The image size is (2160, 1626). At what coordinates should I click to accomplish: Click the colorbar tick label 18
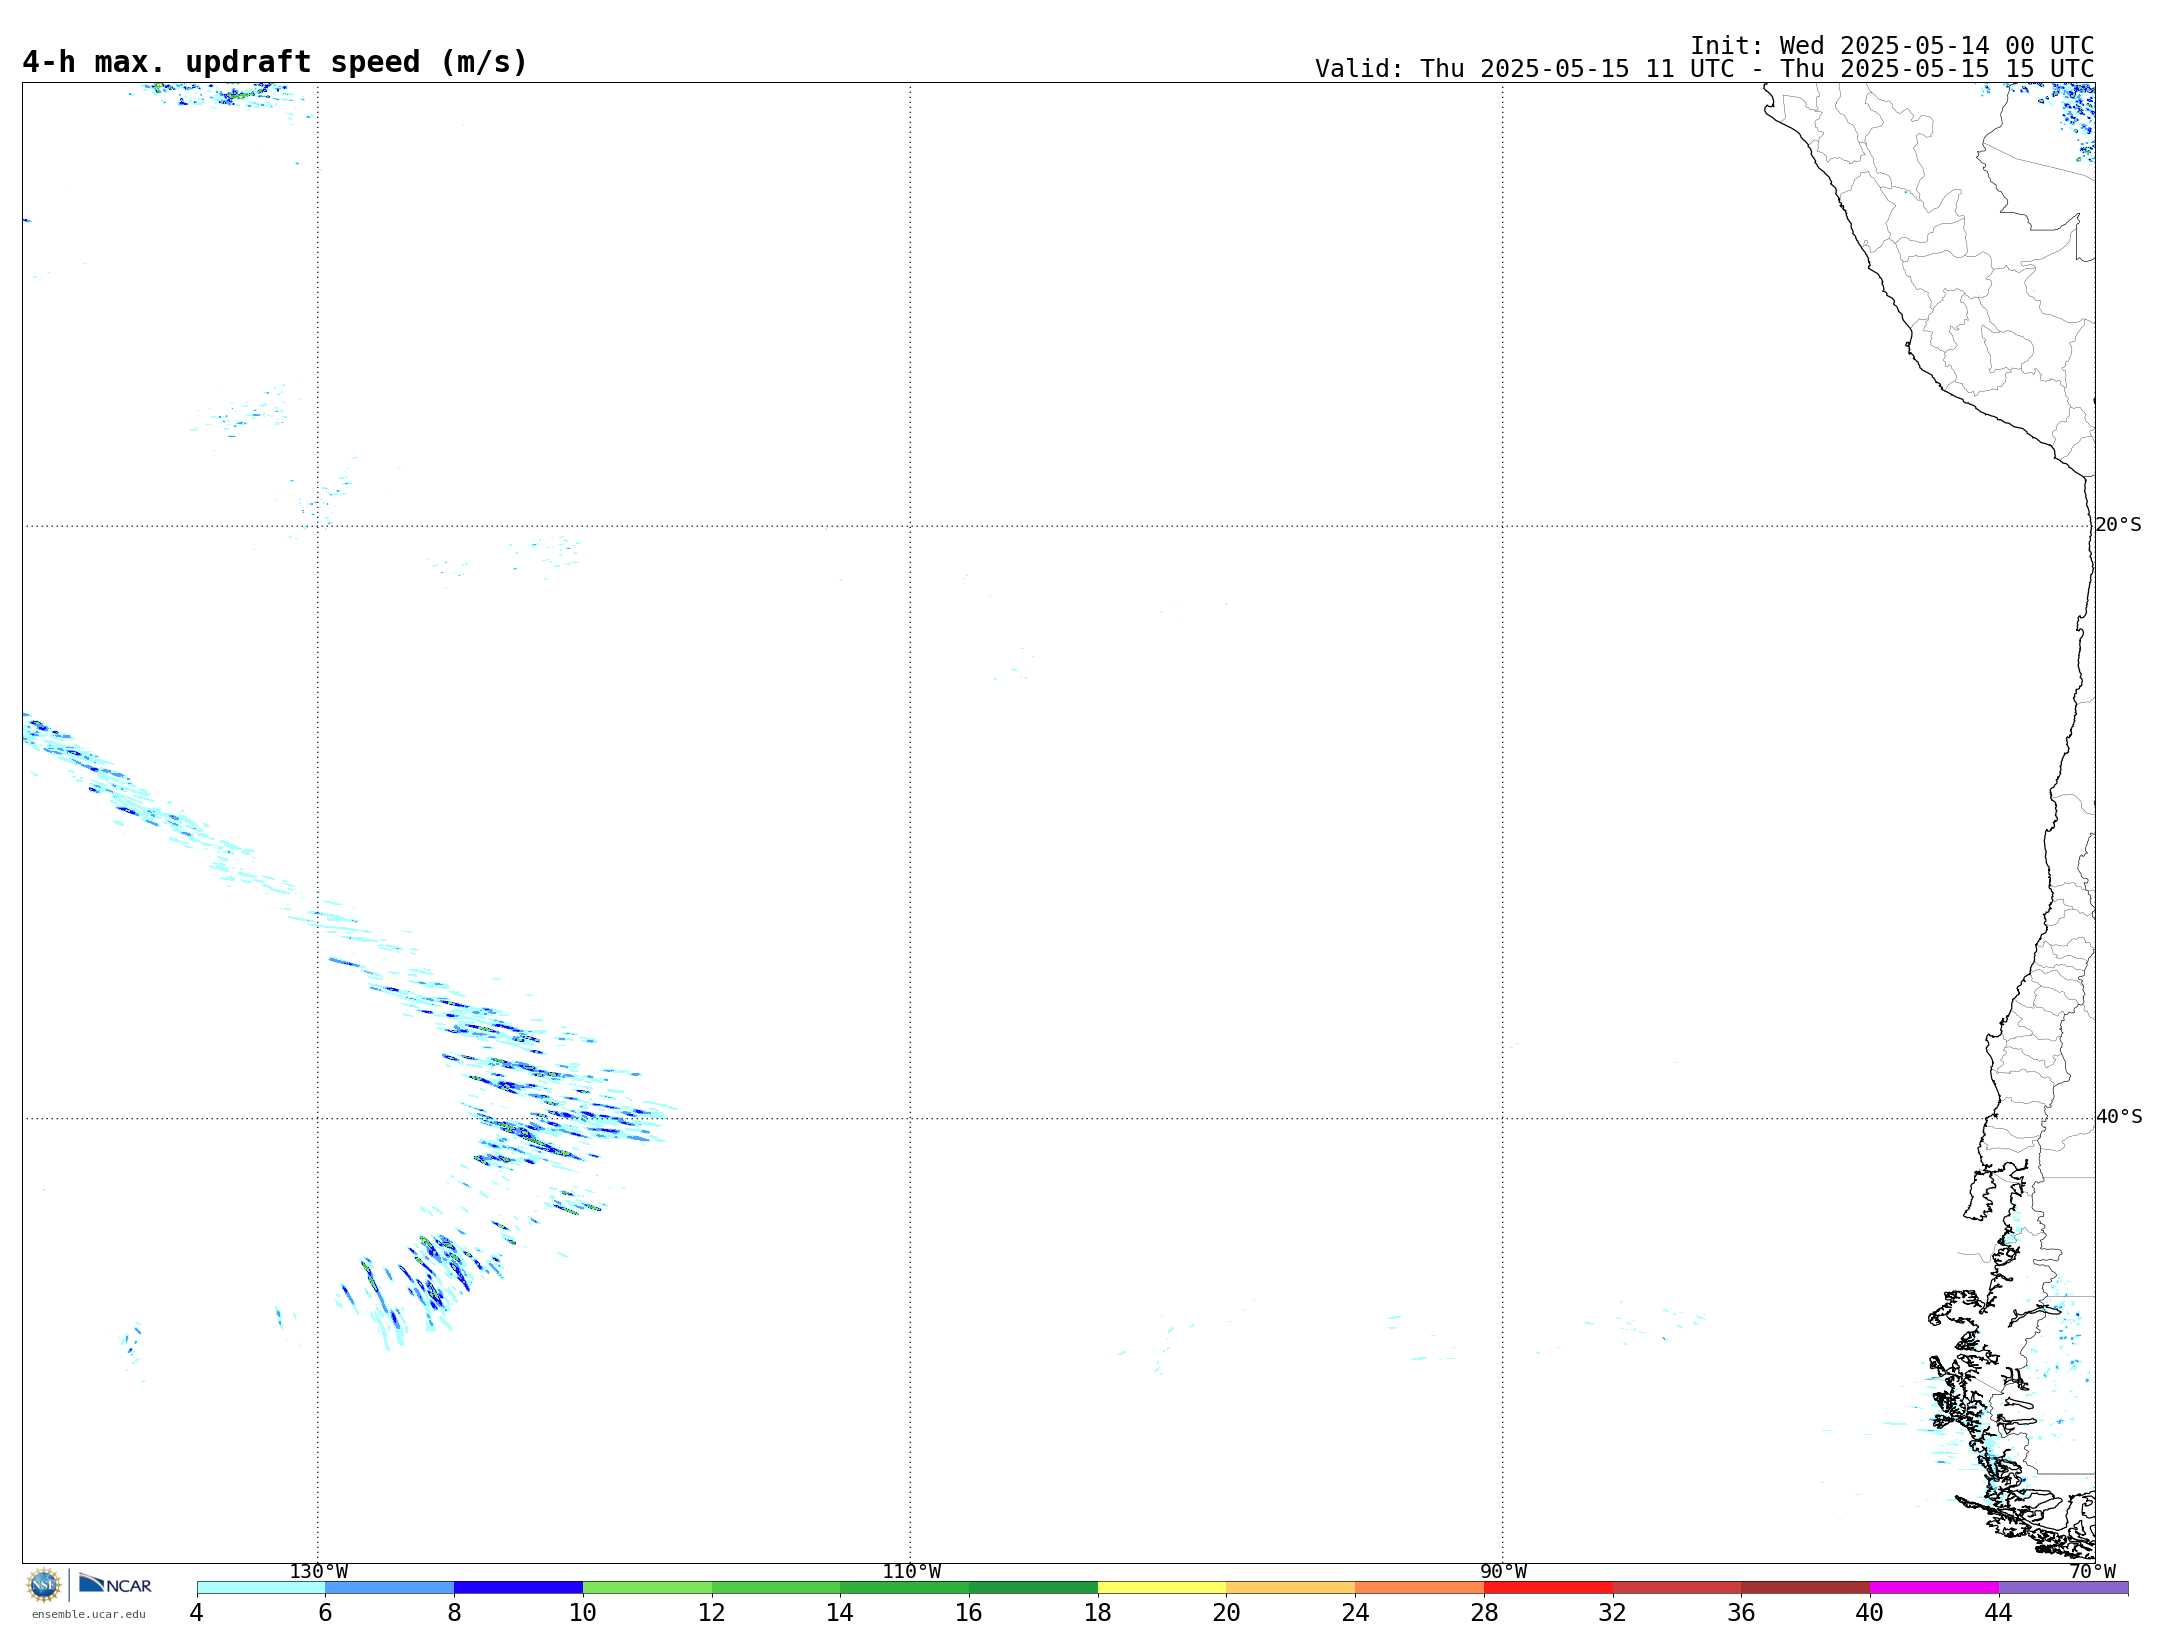1097,1613
